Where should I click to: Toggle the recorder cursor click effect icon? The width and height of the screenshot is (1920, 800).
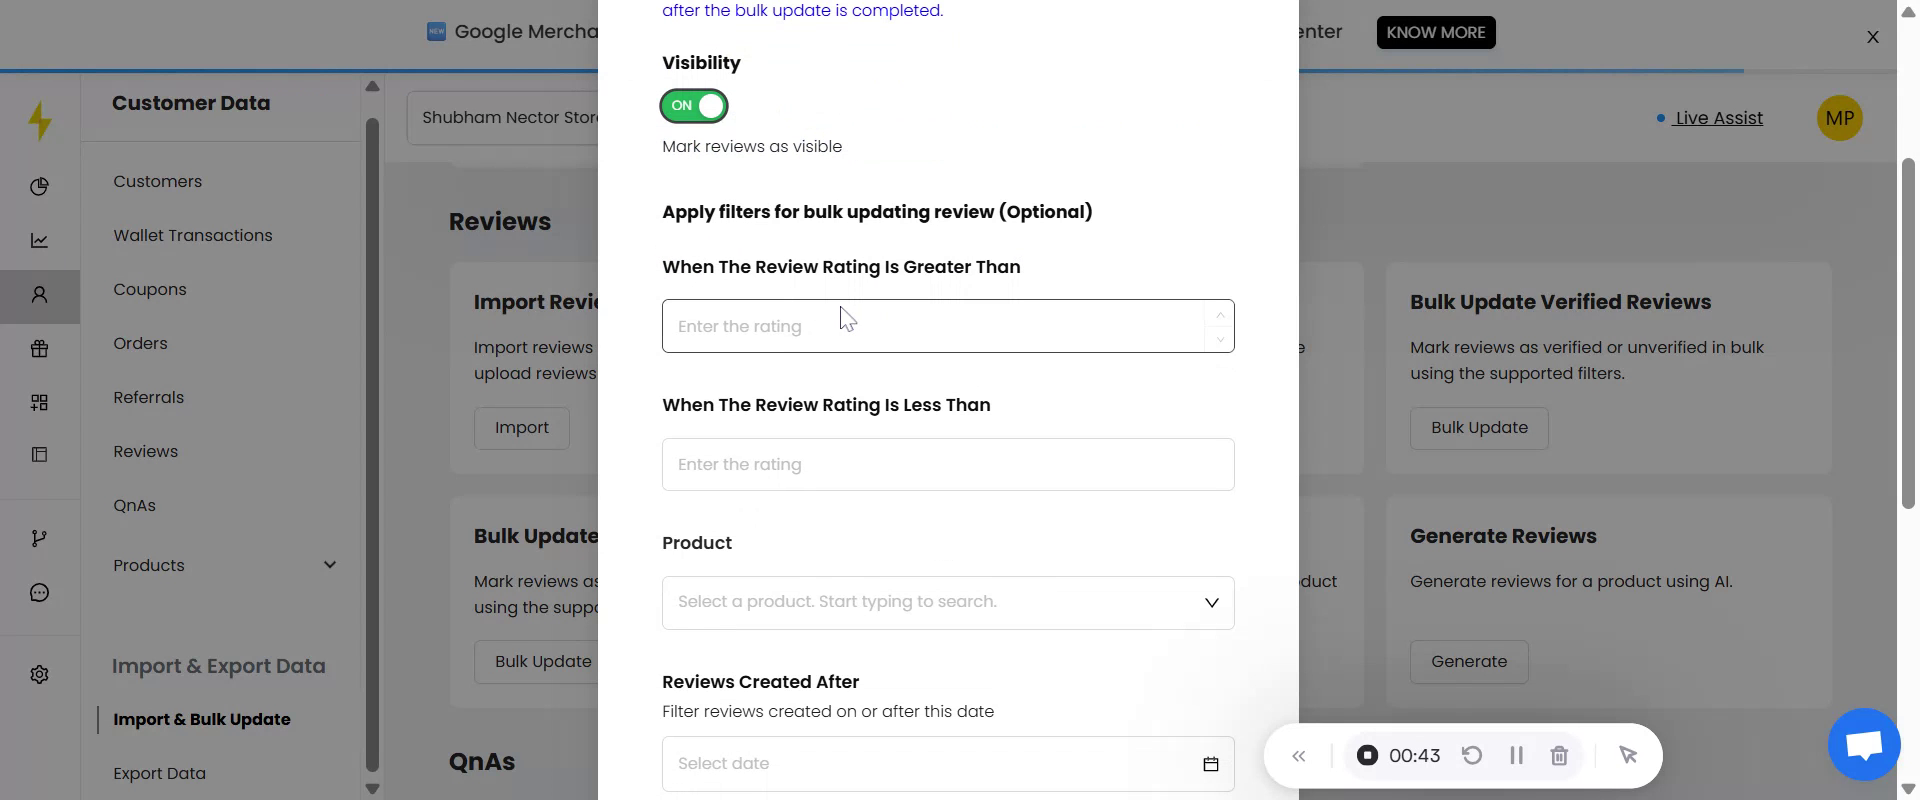[1627, 755]
